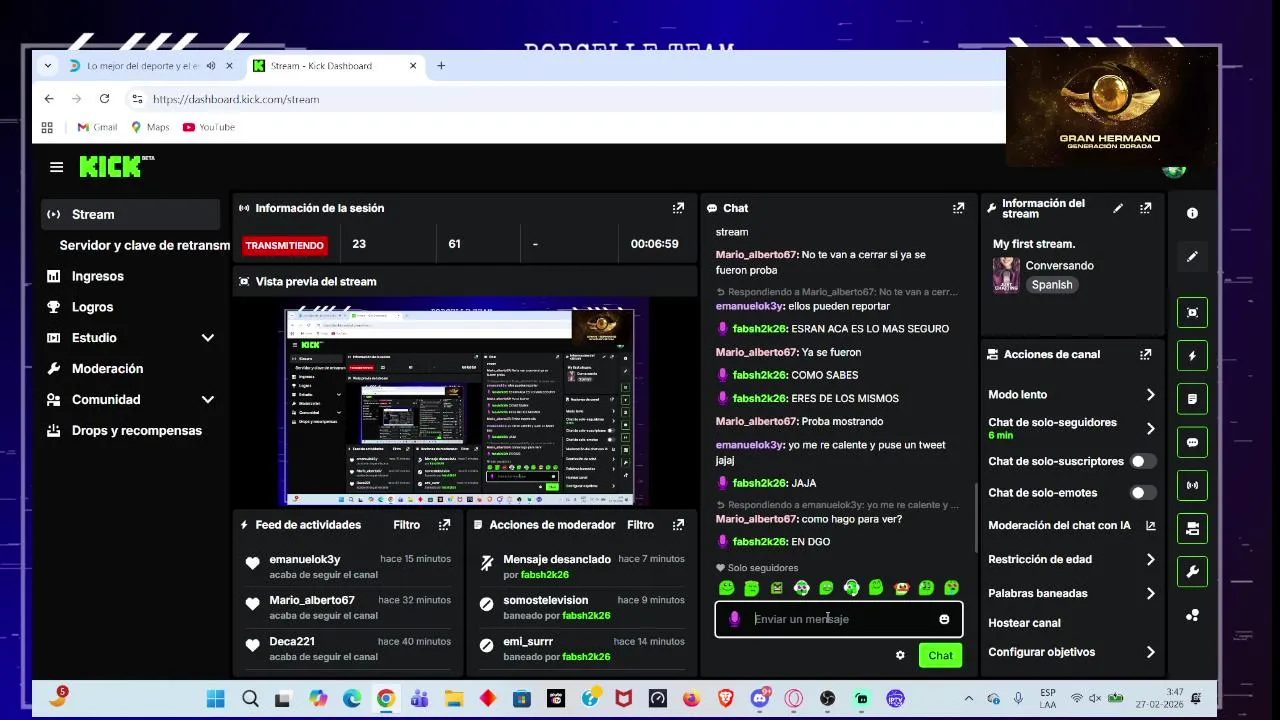
Task: Click the server icon in right toolbar
Action: click(x=1192, y=528)
